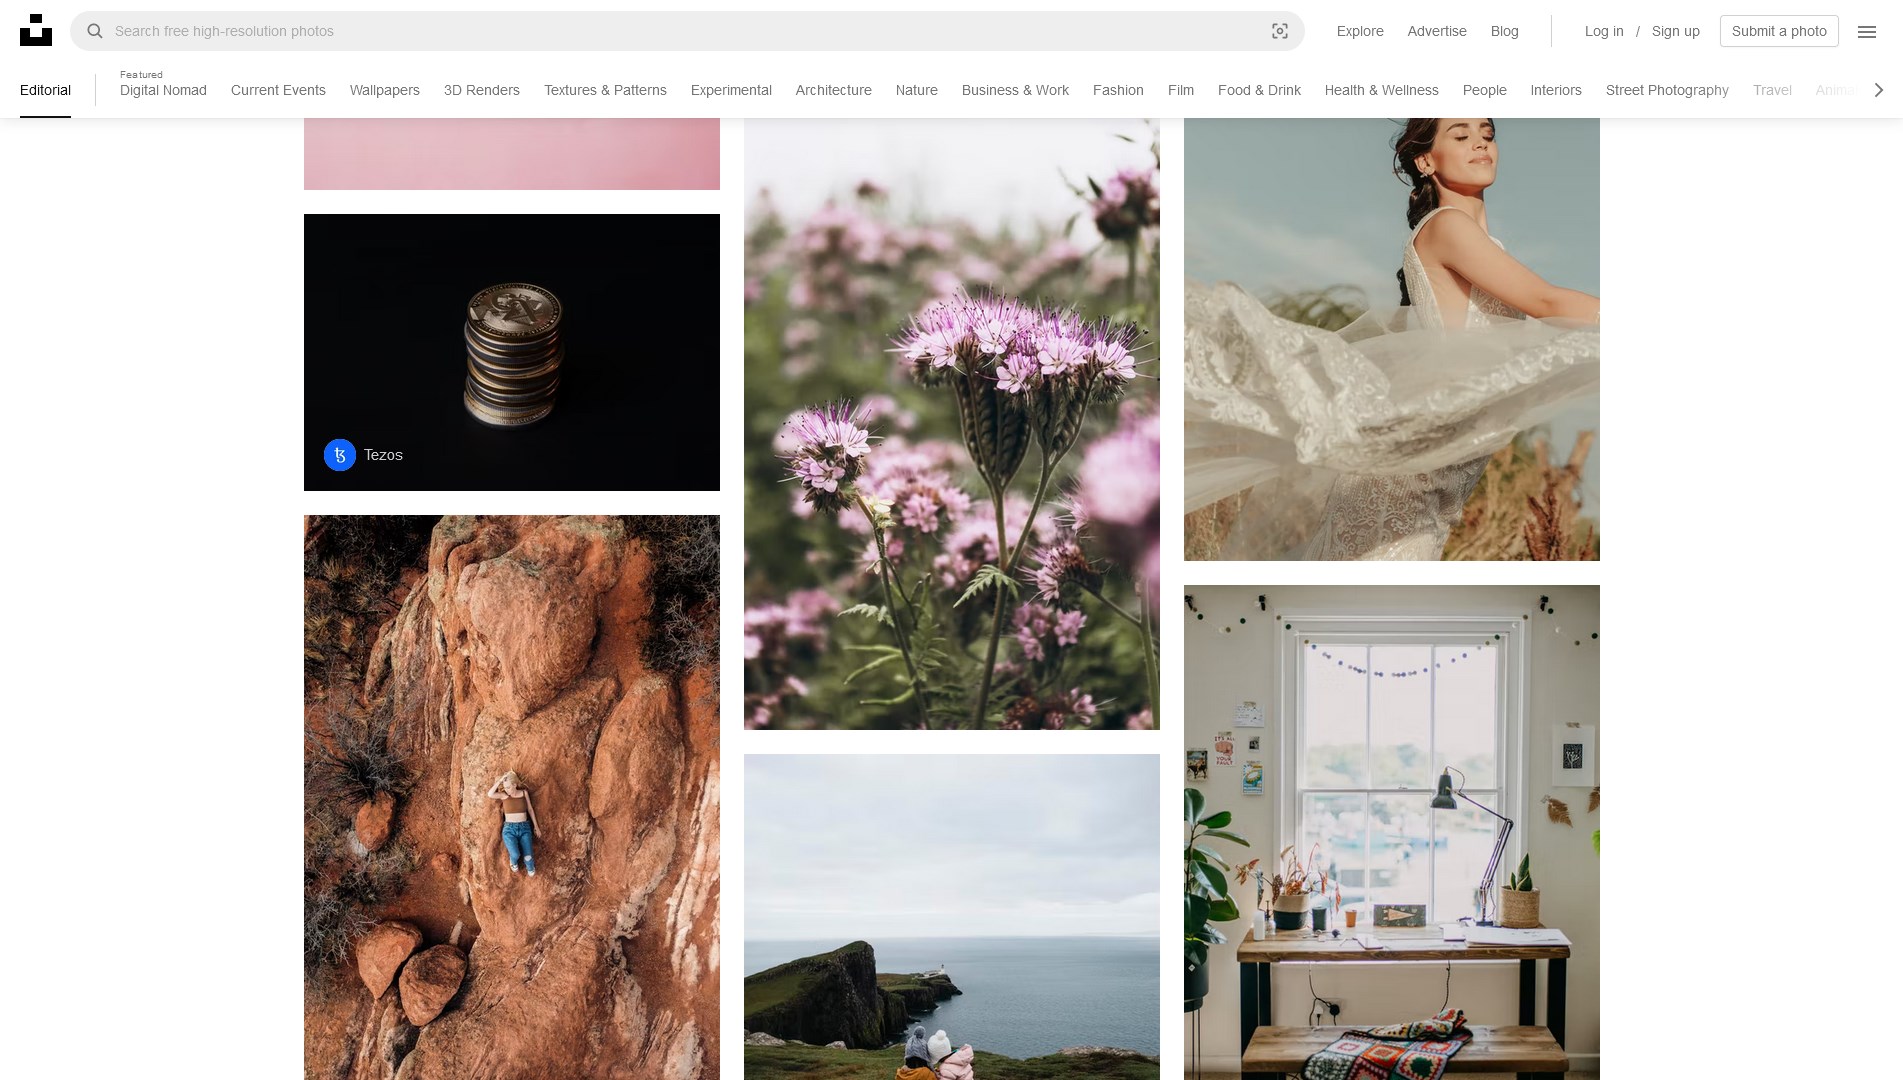The height and width of the screenshot is (1080, 1903).
Task: Select the Editorial tab
Action: pyautogui.click(x=45, y=90)
